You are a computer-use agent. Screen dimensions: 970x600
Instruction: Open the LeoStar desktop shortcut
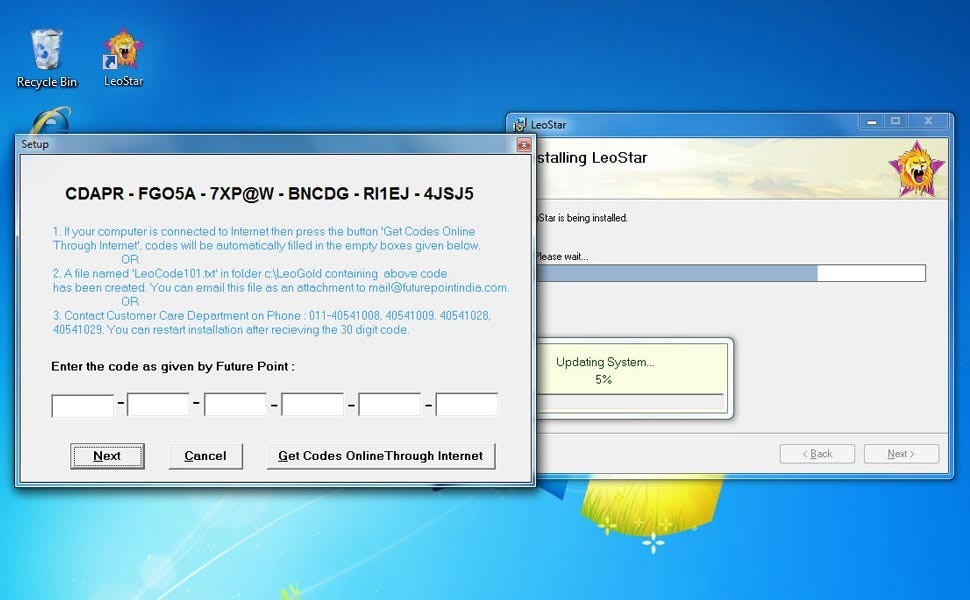(x=123, y=58)
